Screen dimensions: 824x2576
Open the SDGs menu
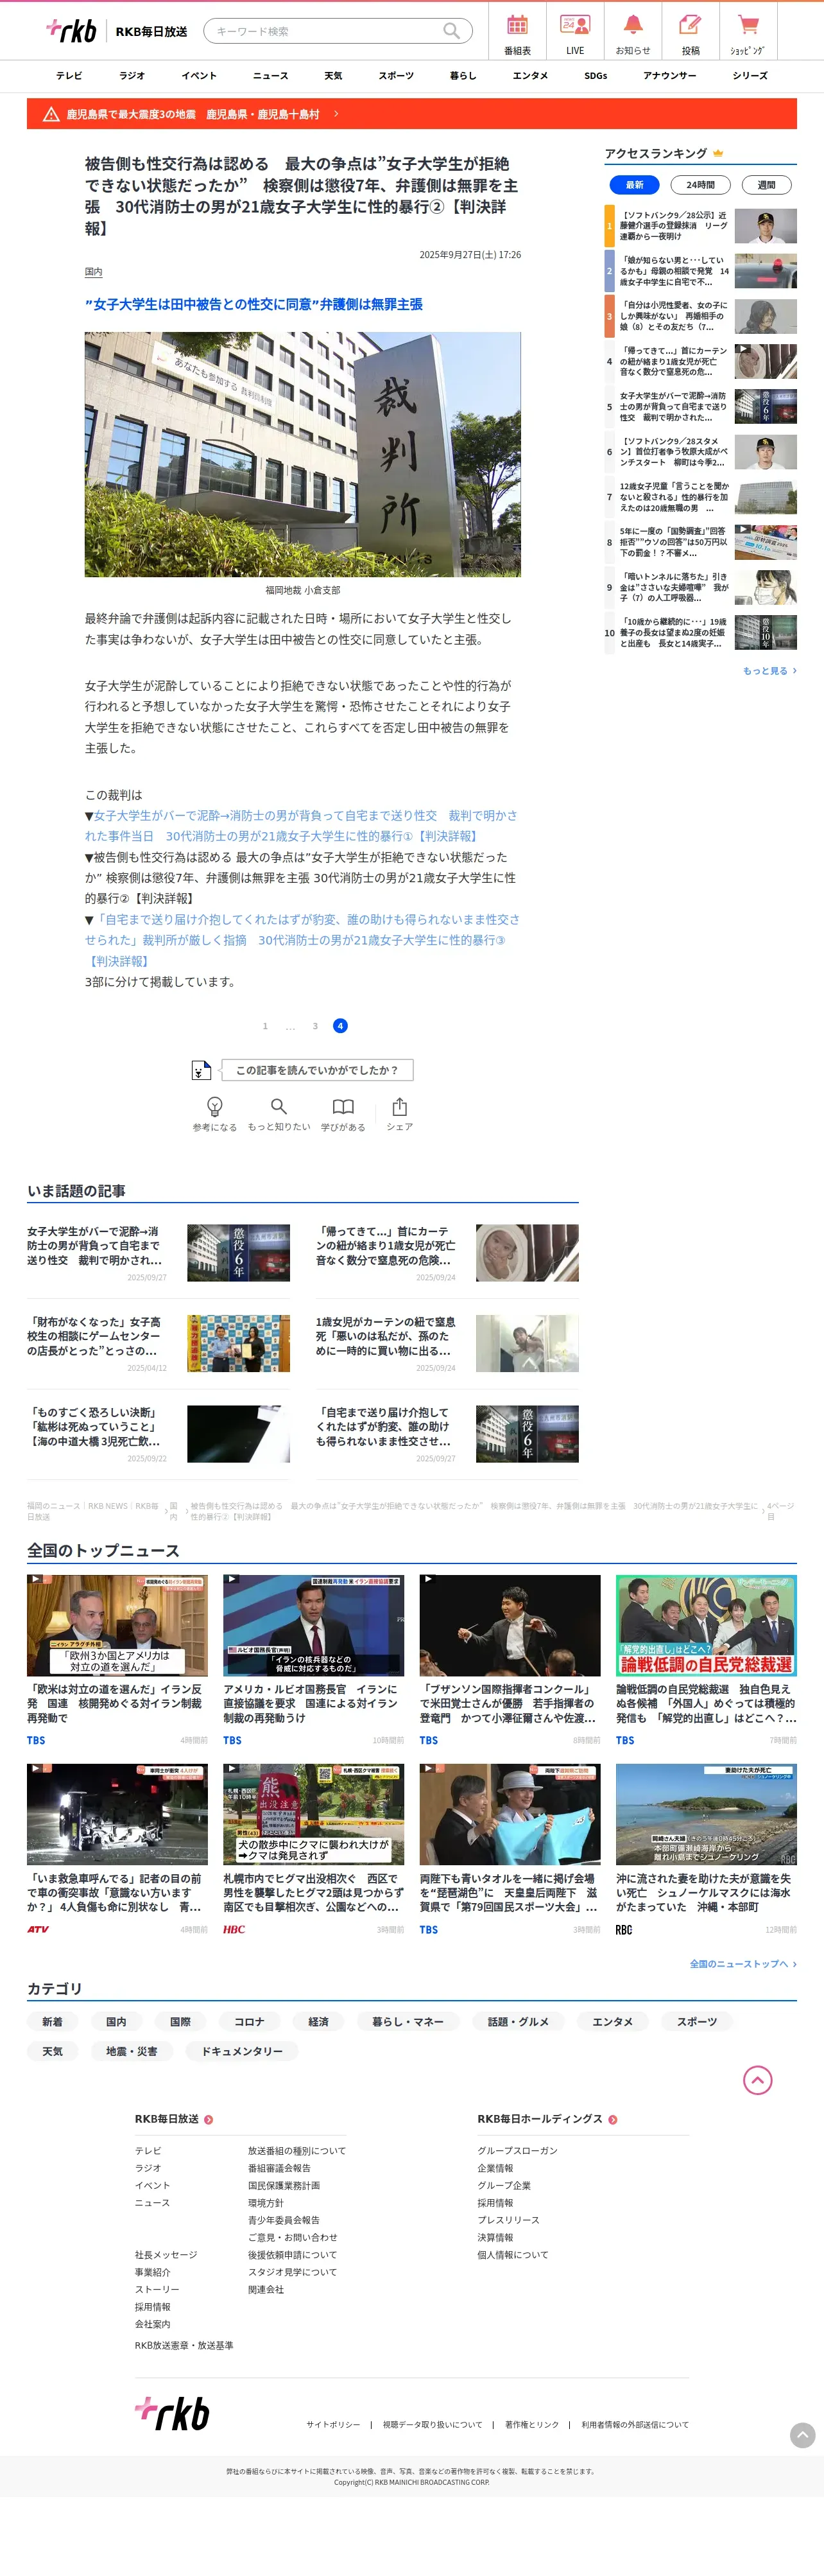click(x=596, y=75)
